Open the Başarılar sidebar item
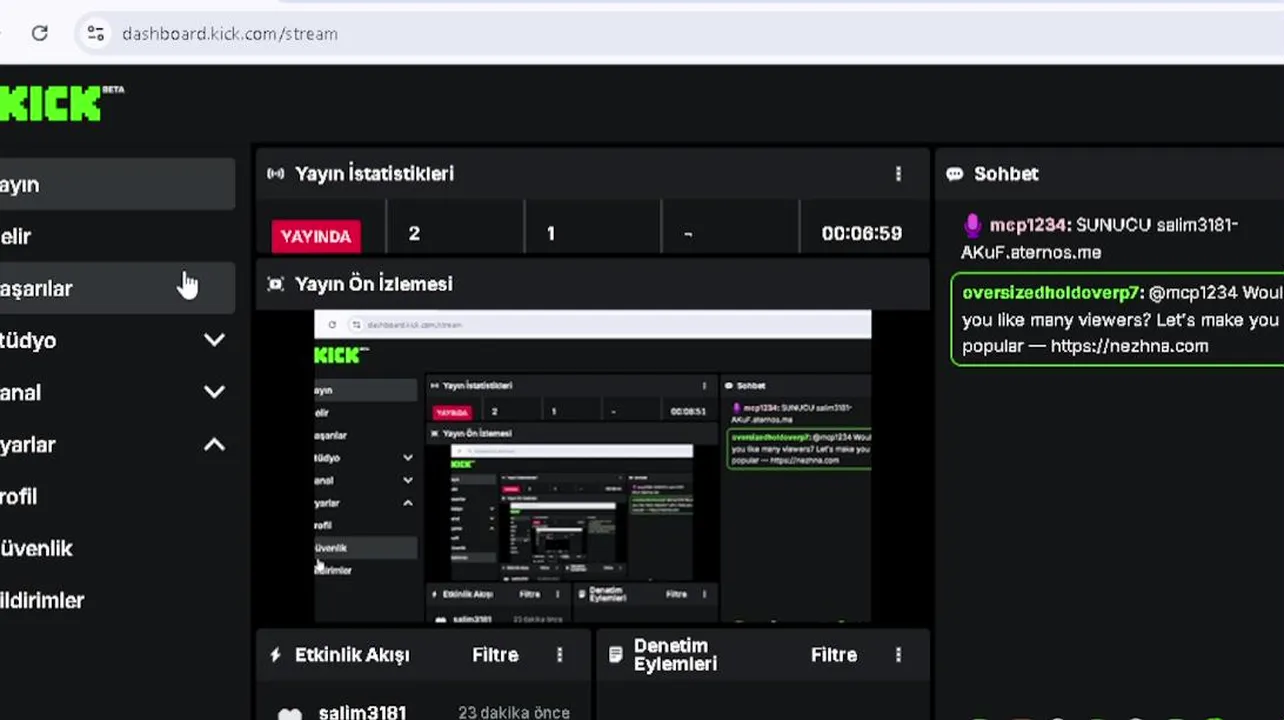The height and width of the screenshot is (720, 1284). point(117,288)
